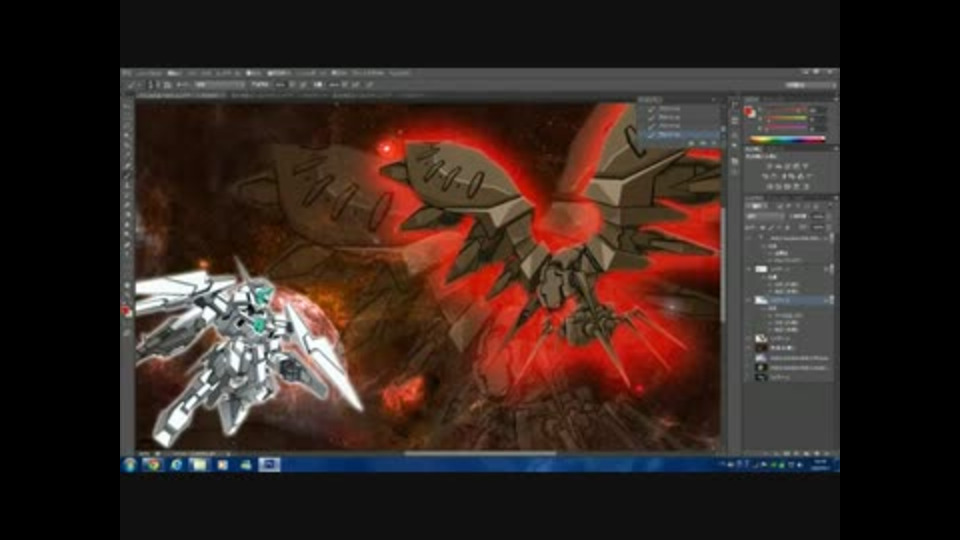Open the brush preset picker in options bar
960x540 pixels.
coord(153,84)
